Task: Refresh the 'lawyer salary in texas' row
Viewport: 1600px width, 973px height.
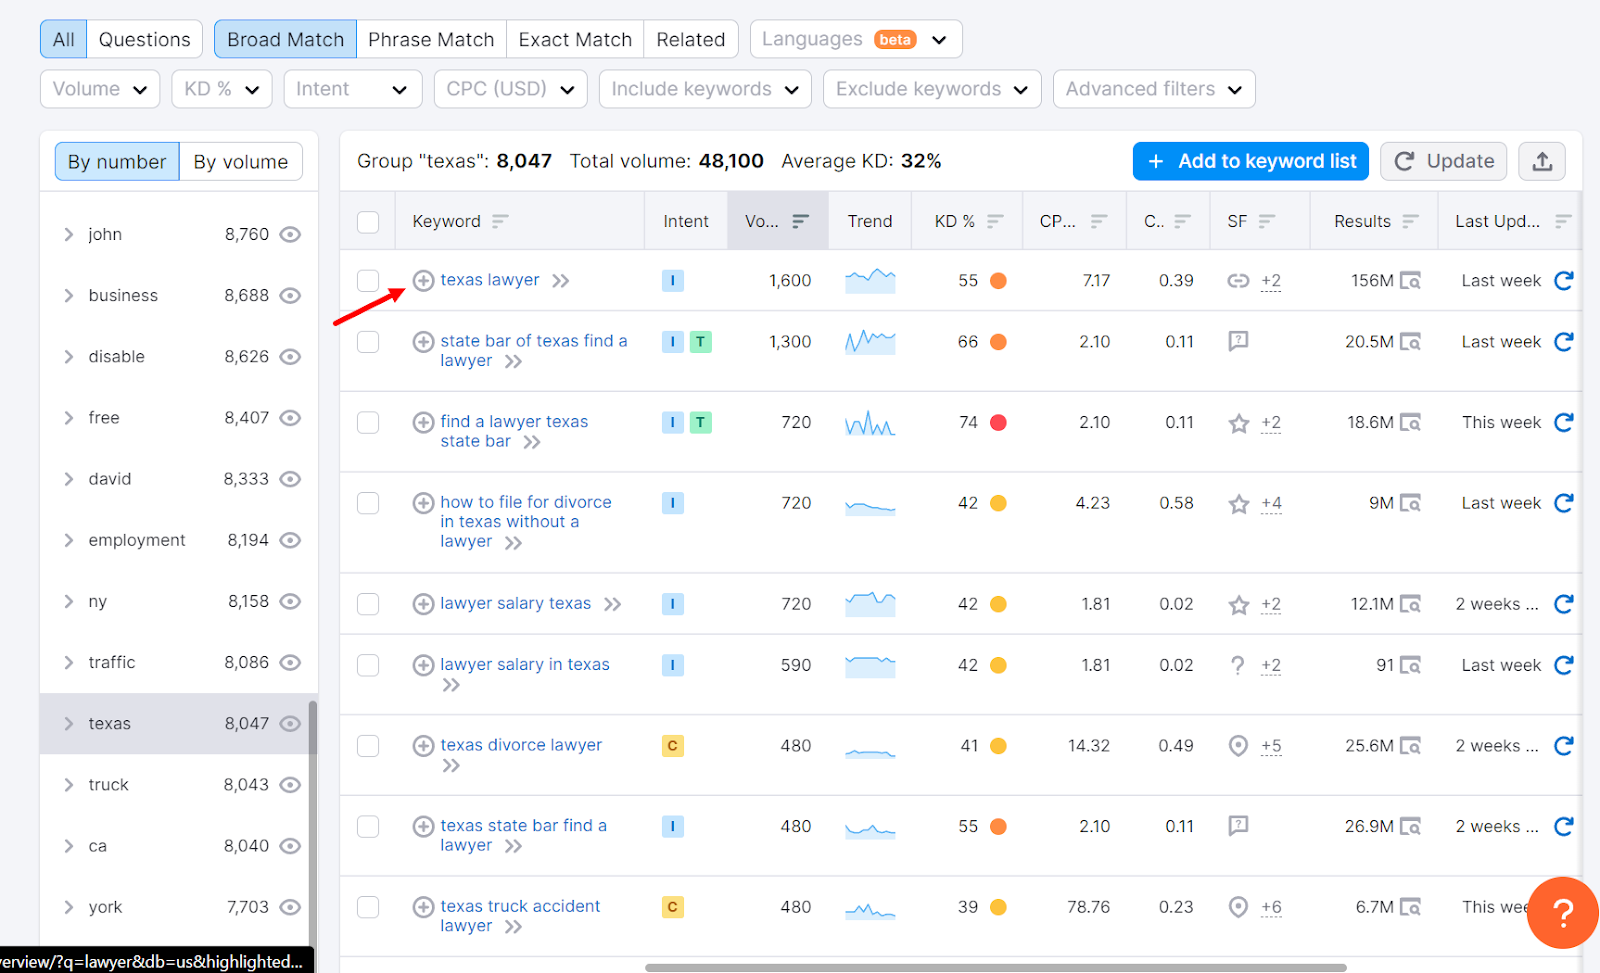Action: (1564, 665)
